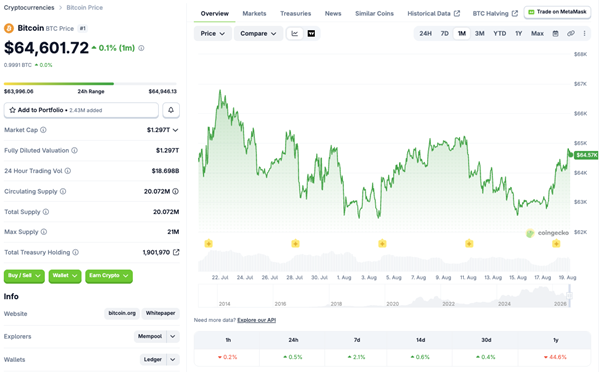Switch to TradingView chart icon
The image size is (602, 372).
(x=311, y=34)
